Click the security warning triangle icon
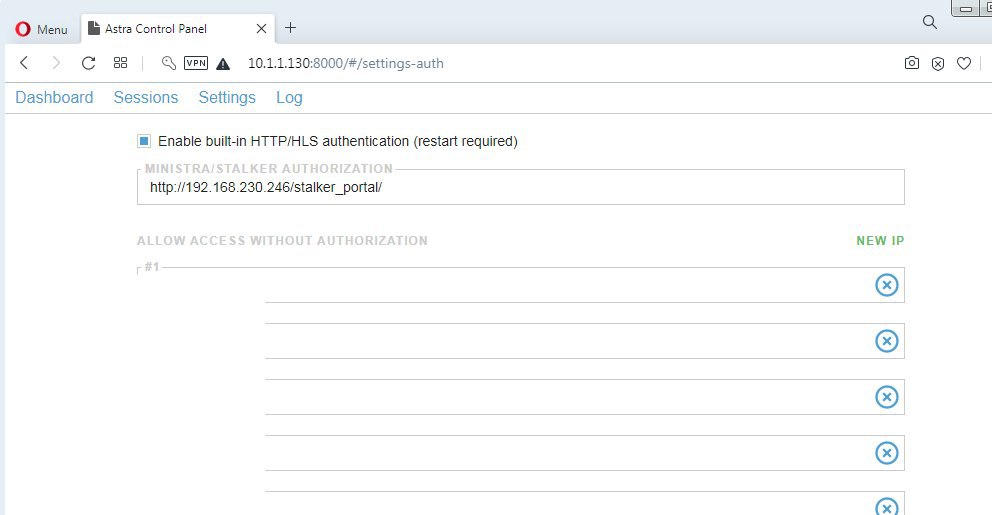The width and height of the screenshot is (992, 515). pyautogui.click(x=223, y=63)
